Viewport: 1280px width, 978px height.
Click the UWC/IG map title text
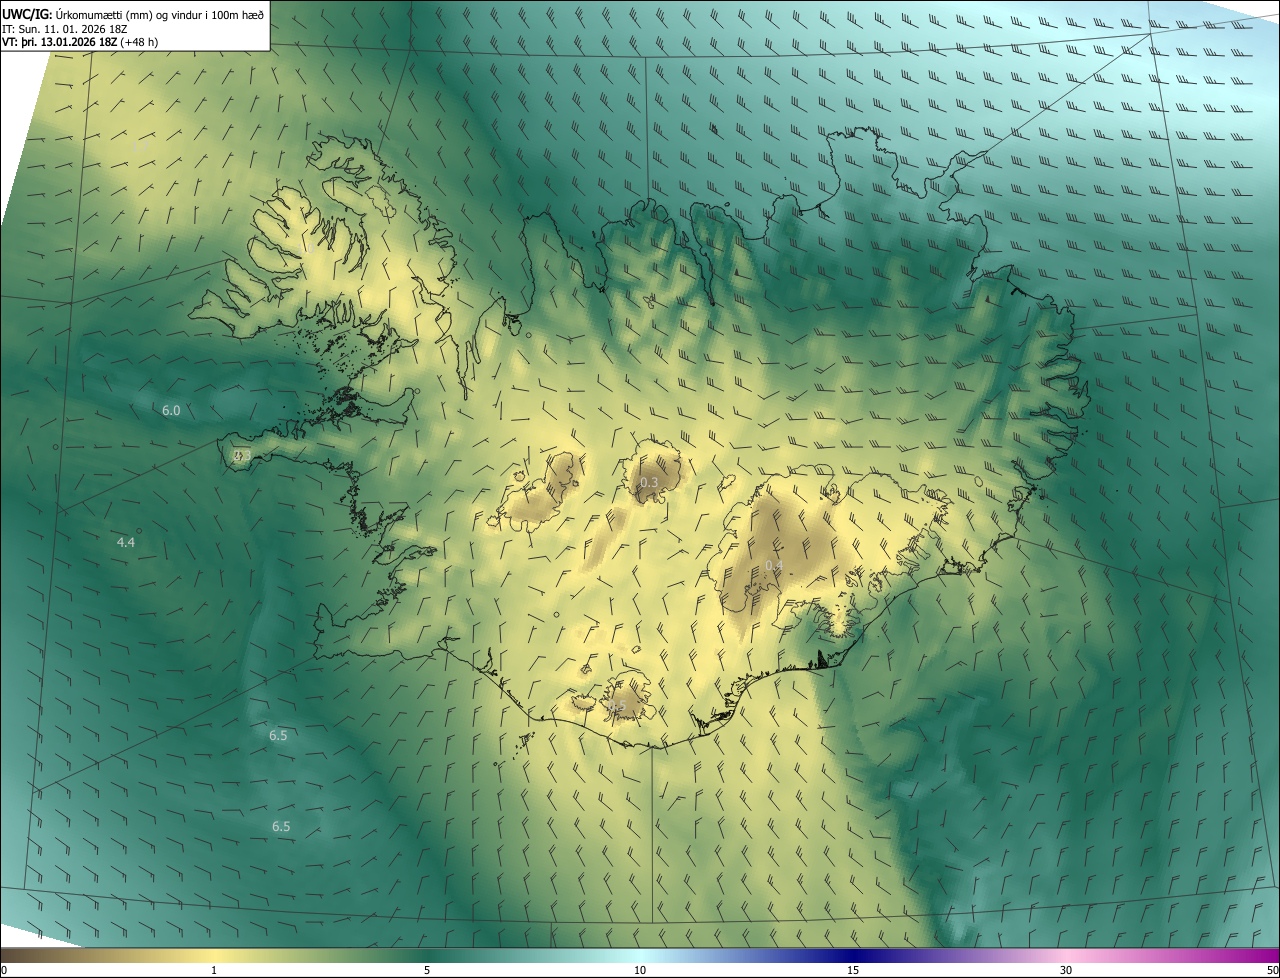(x=133, y=14)
